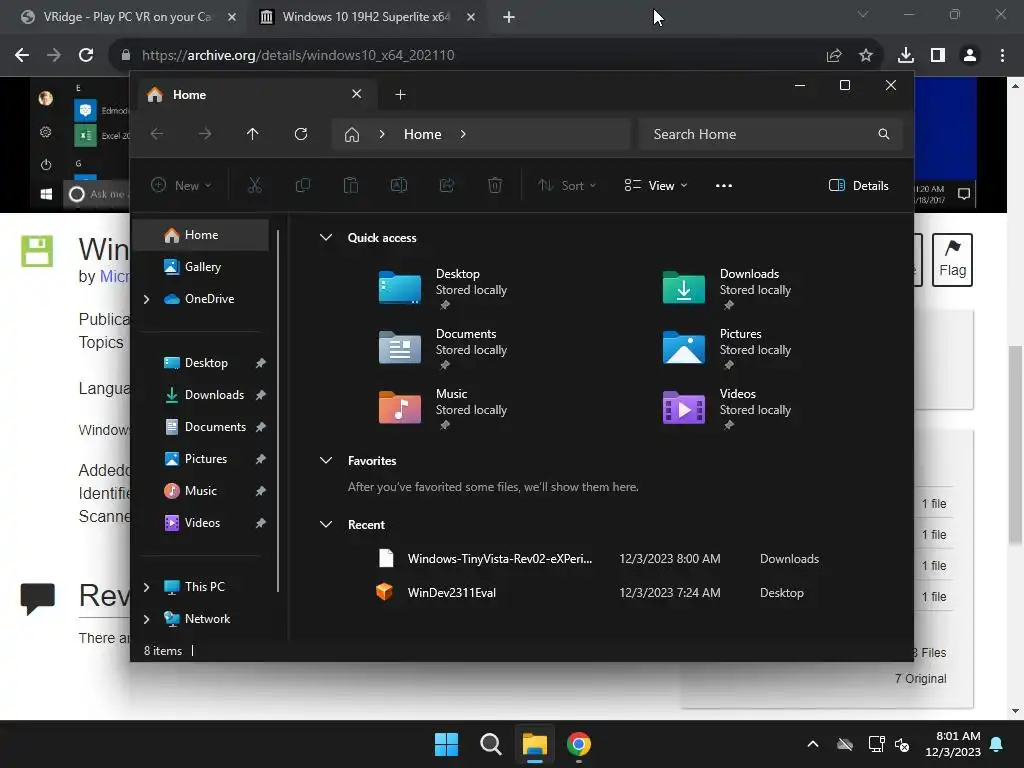
Task: Click the Delete trash icon in Explorer
Action: [495, 185]
